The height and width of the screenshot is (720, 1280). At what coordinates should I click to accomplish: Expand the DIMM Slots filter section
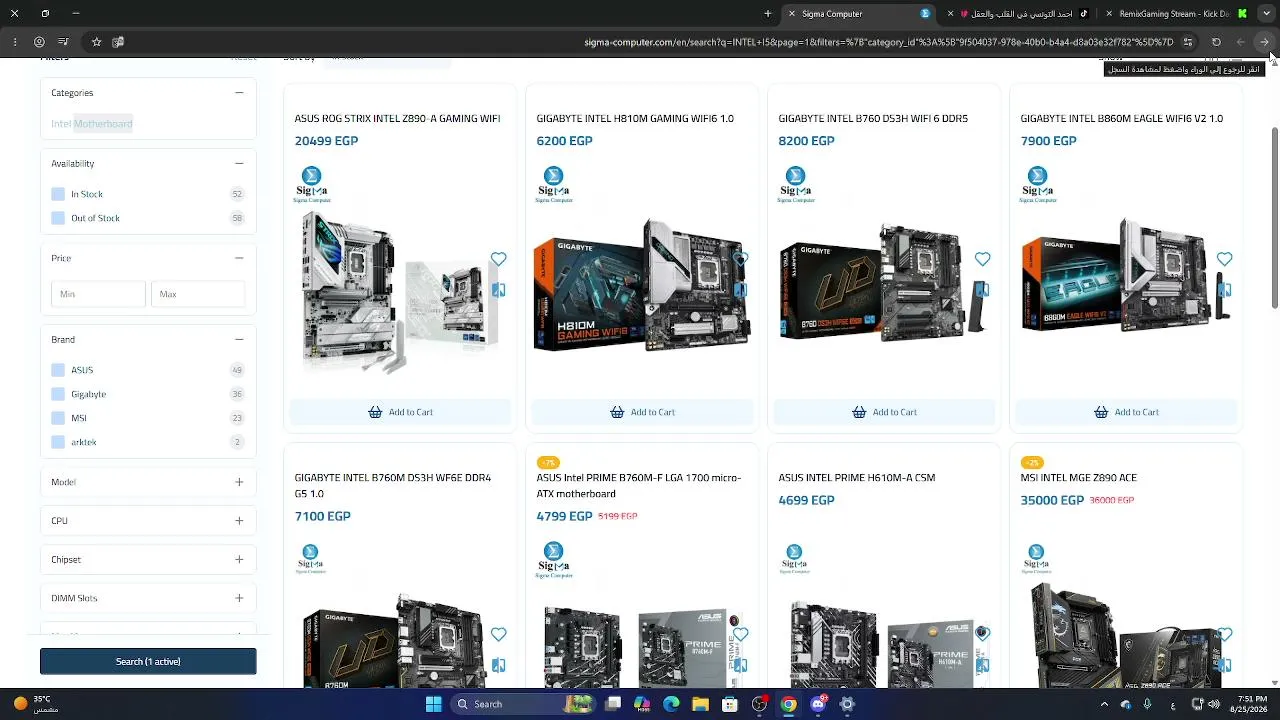tap(239, 598)
